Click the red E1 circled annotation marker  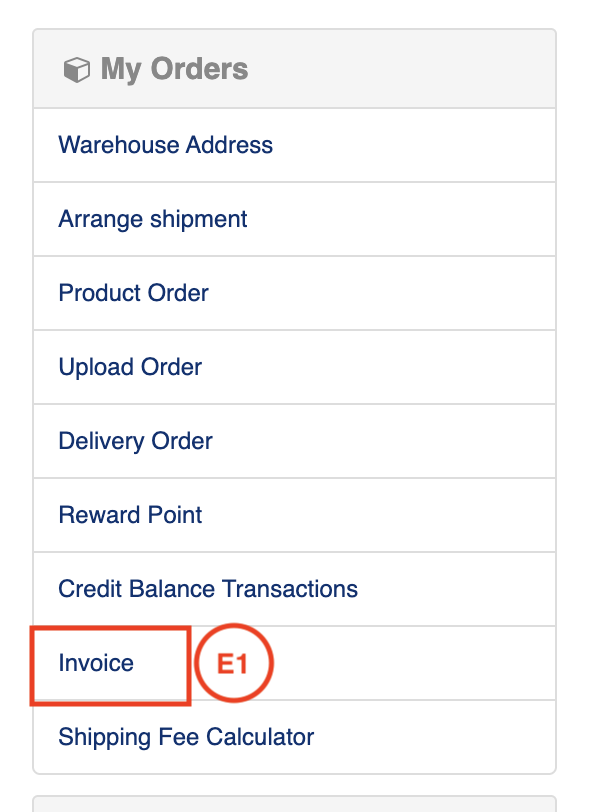click(234, 663)
